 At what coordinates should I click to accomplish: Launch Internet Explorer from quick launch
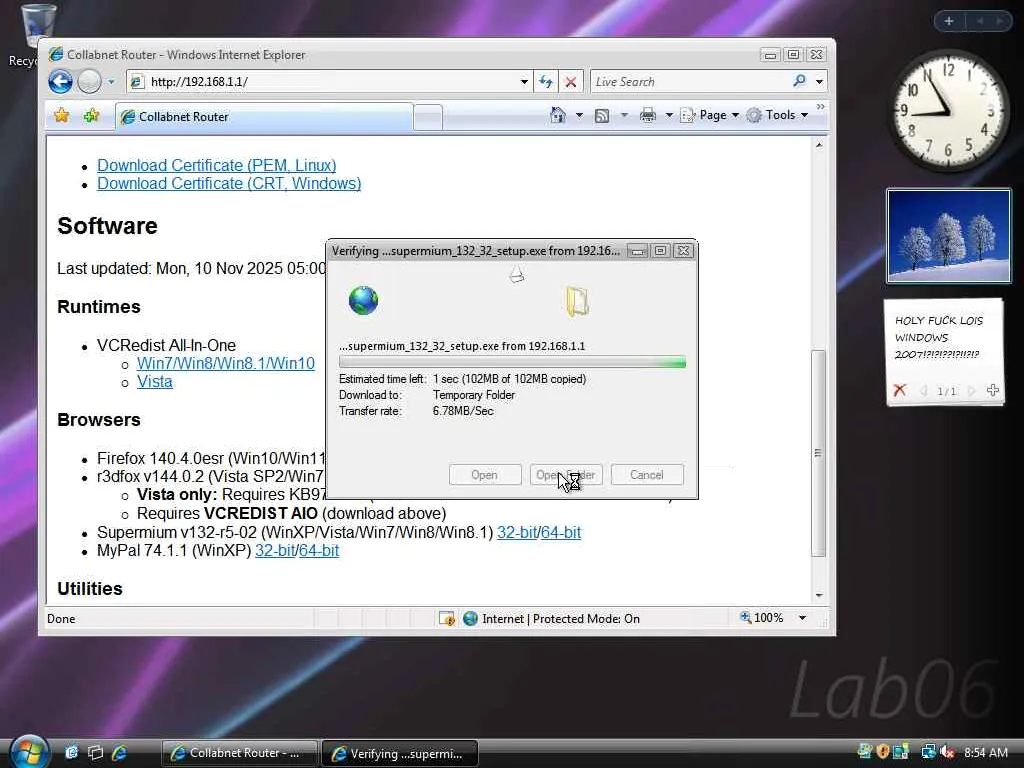[x=120, y=753]
